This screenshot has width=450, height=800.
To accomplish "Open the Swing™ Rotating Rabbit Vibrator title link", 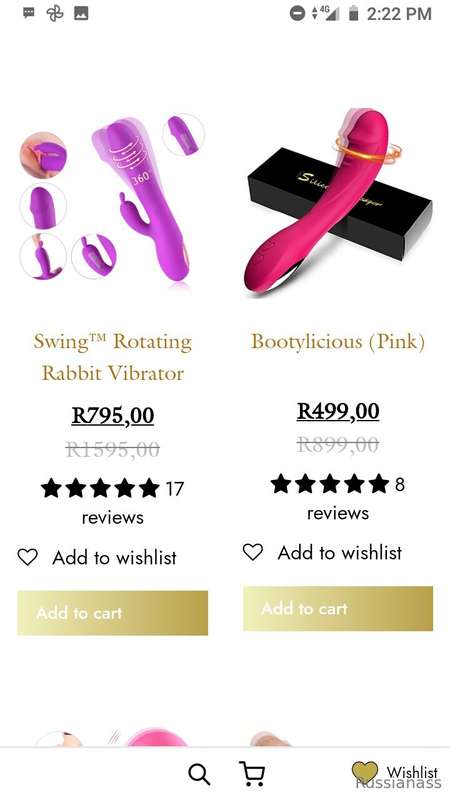I will coord(113,357).
